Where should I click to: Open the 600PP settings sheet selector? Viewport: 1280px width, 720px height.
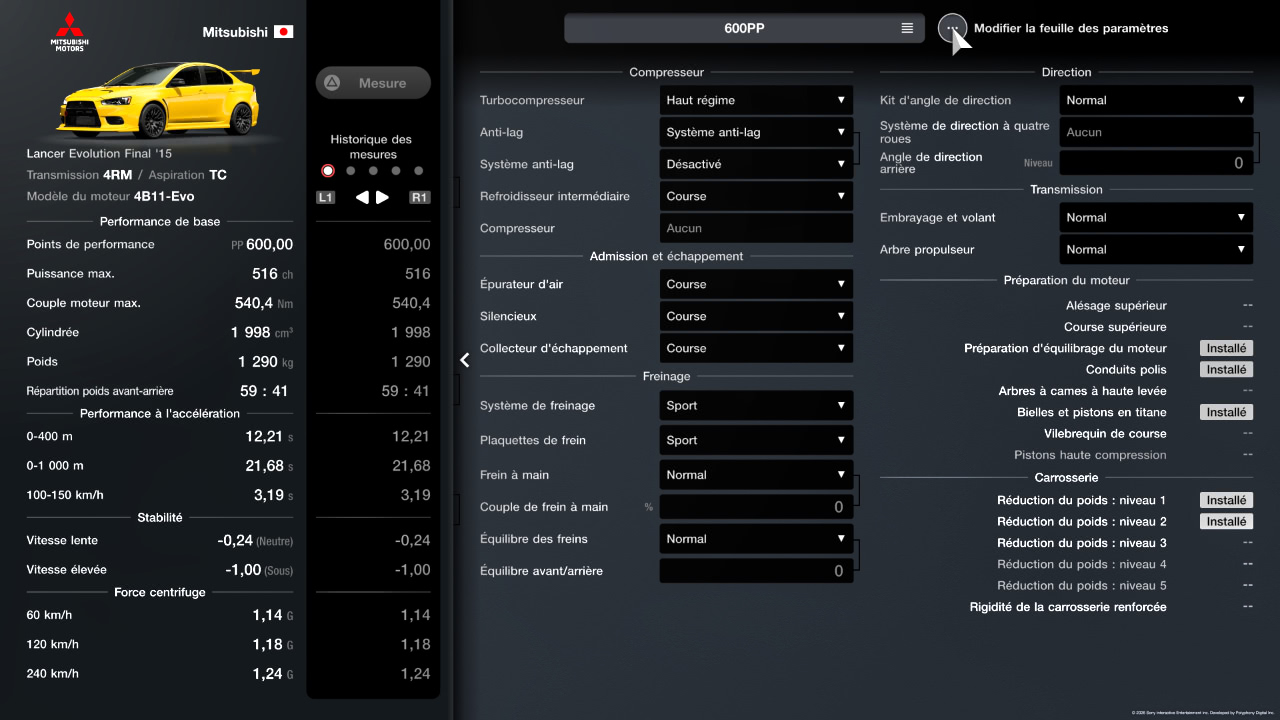[x=743, y=28]
